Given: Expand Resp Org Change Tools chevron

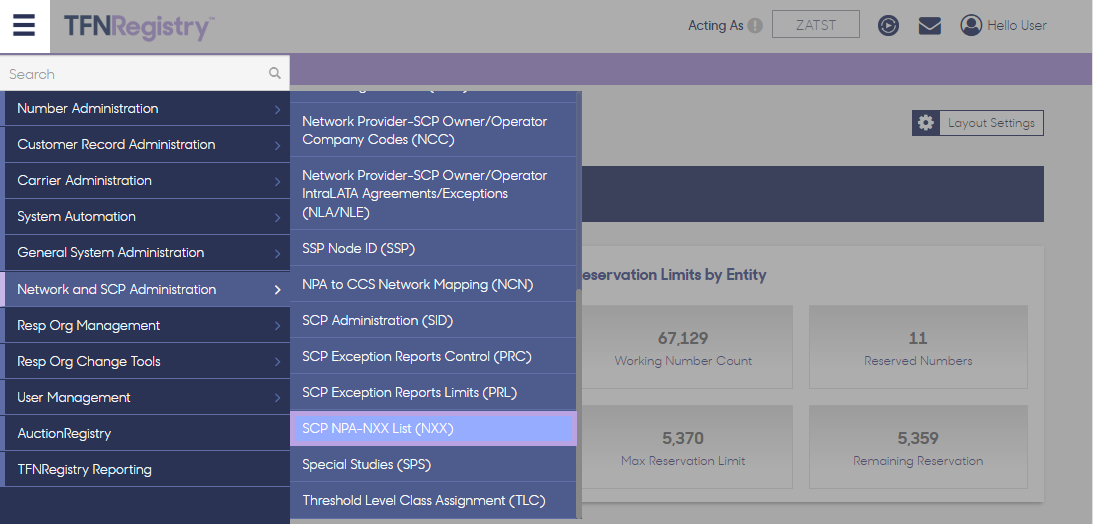Looking at the screenshot, I should tap(277, 362).
